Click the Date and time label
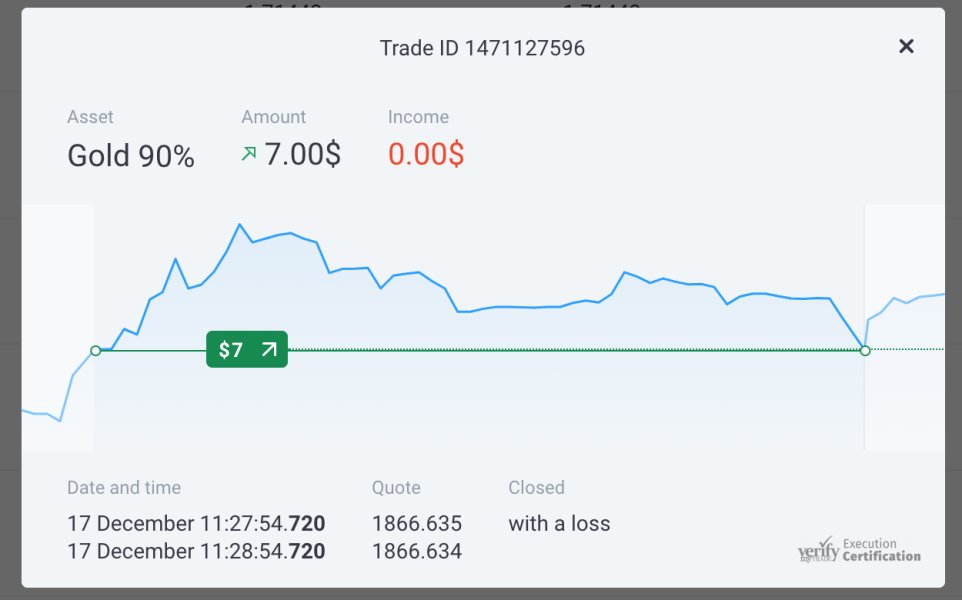The image size is (962, 600). click(x=124, y=488)
